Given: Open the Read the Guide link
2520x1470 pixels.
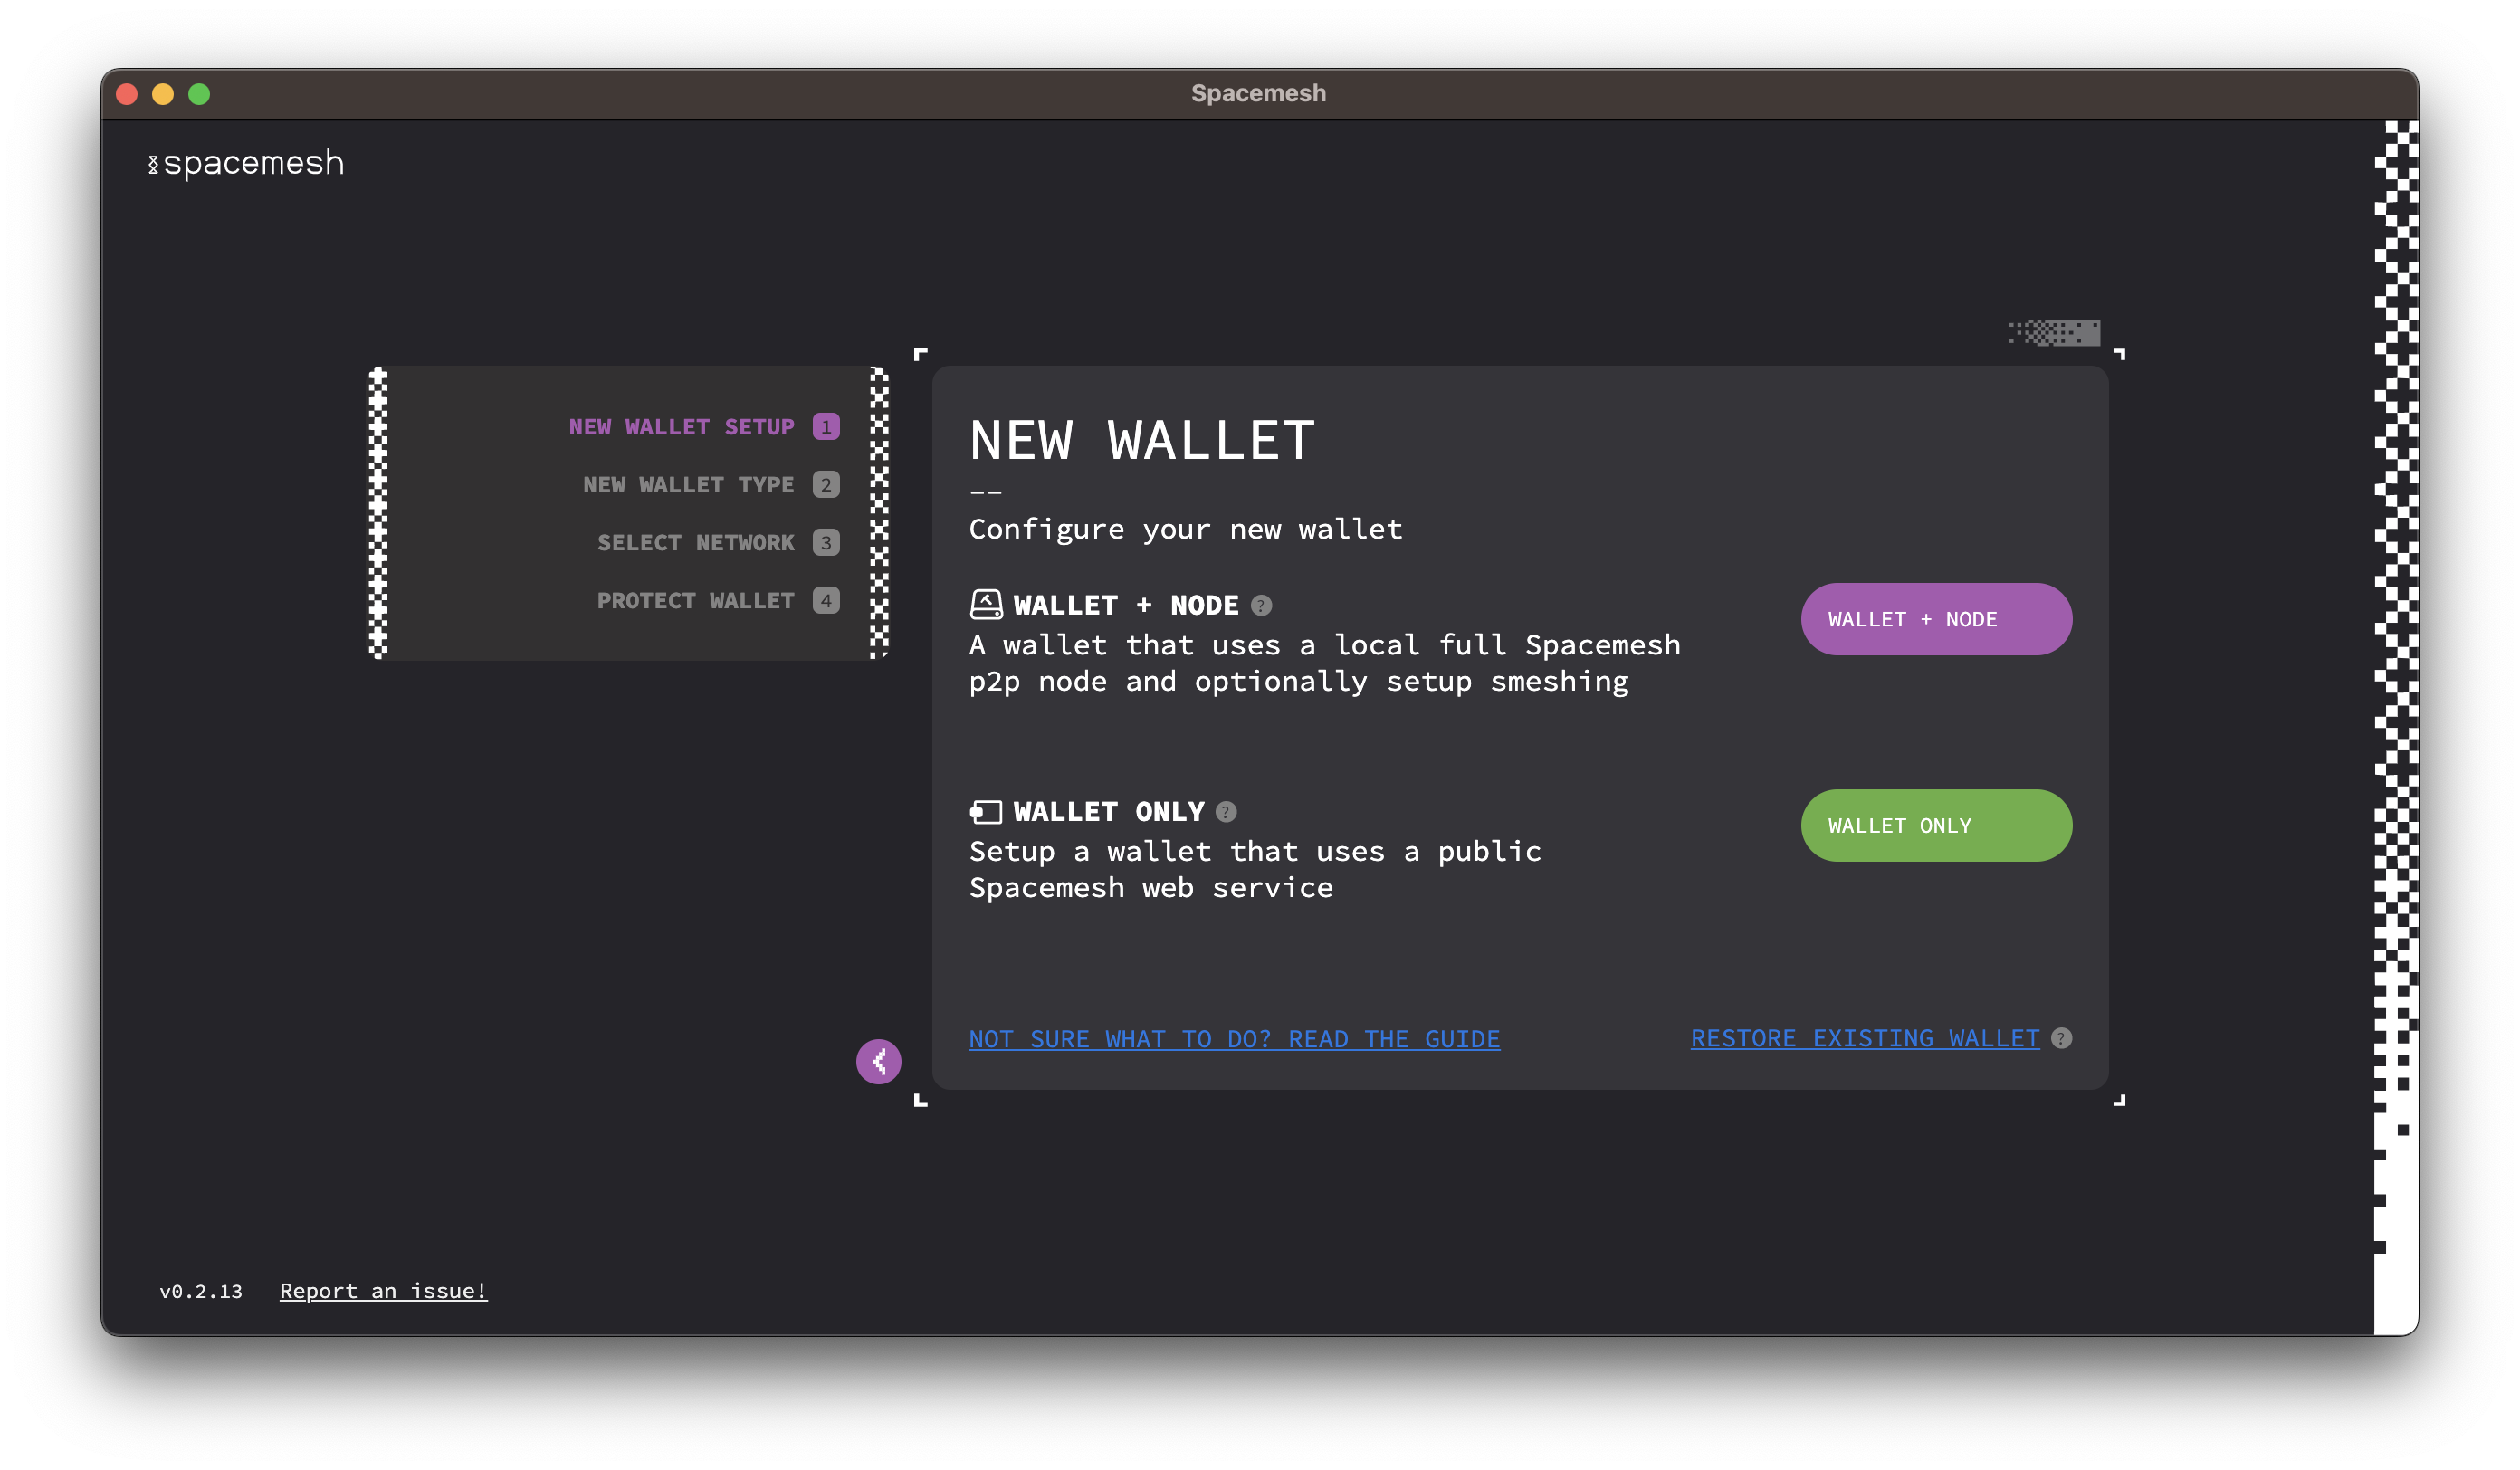Looking at the screenshot, I should 1234,1039.
